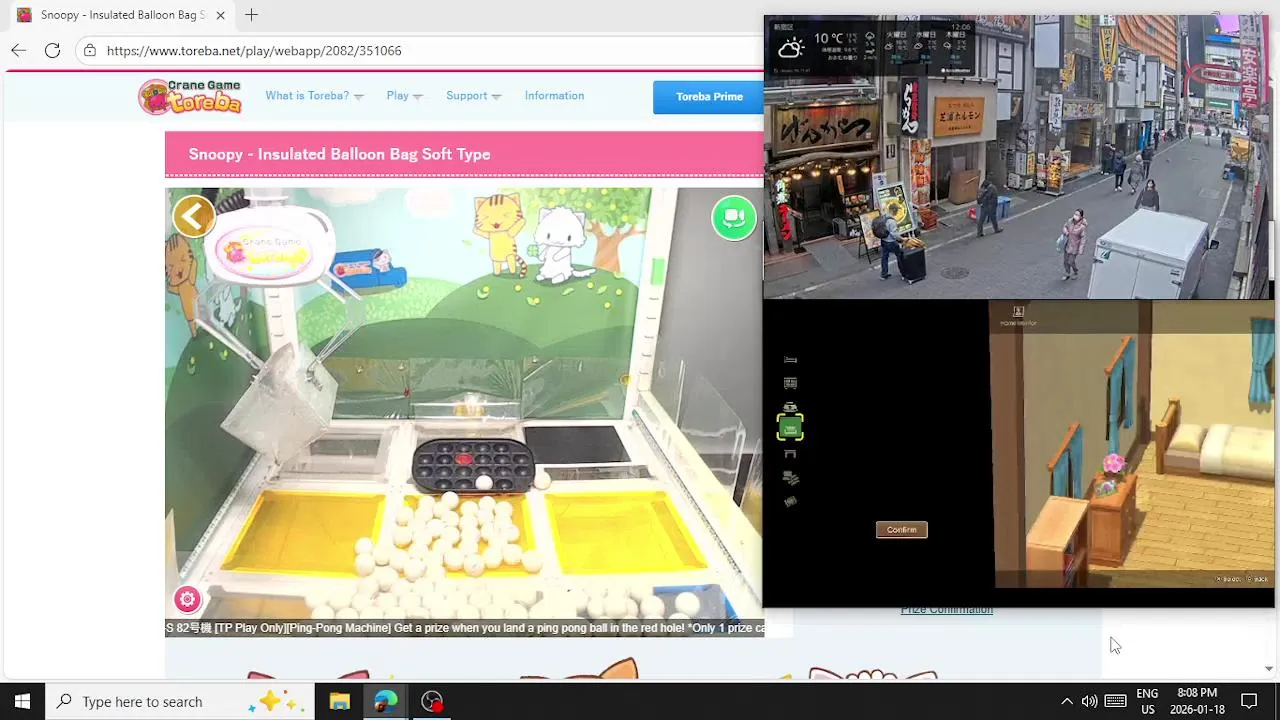Expand the Support menu
The image size is (1280, 720).
(474, 96)
